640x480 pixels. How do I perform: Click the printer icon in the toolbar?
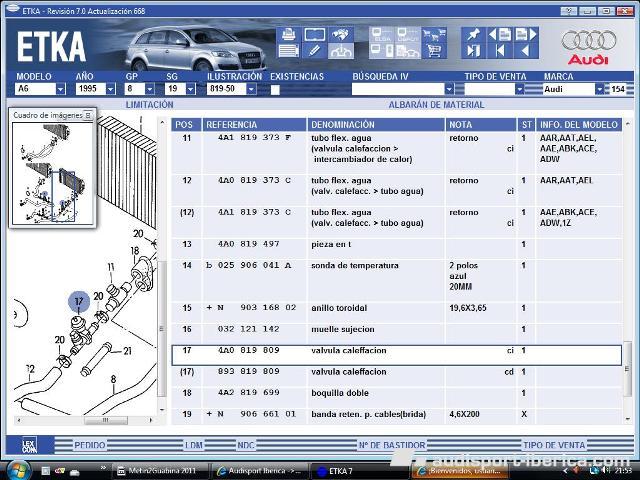coord(289,35)
